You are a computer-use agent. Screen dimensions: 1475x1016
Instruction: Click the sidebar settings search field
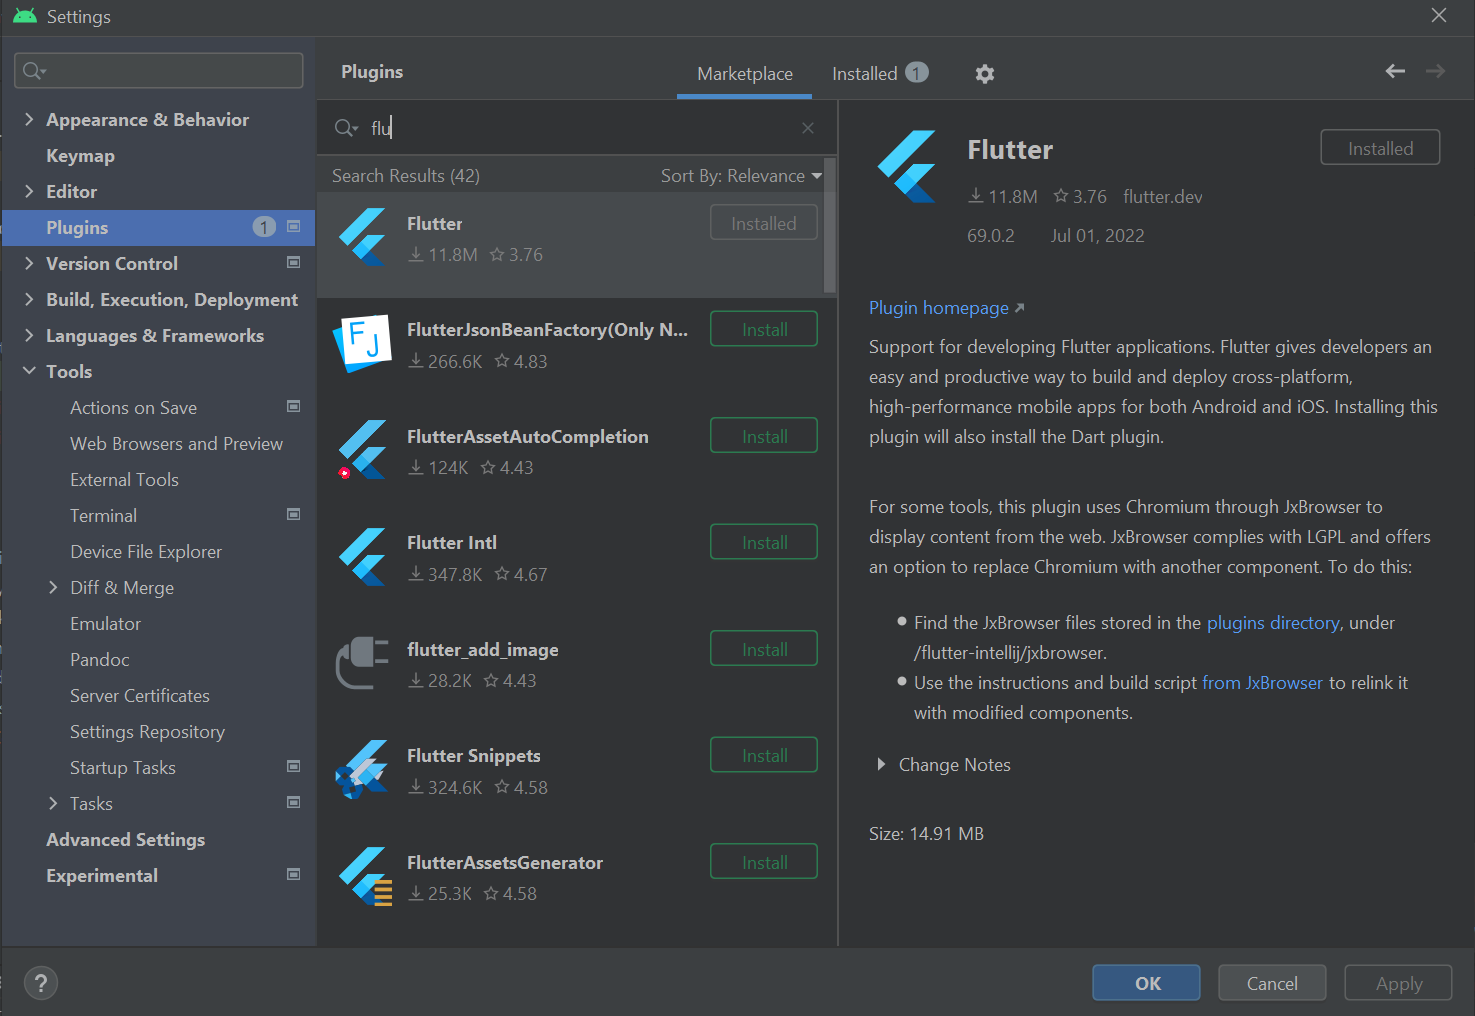pyautogui.click(x=157, y=70)
